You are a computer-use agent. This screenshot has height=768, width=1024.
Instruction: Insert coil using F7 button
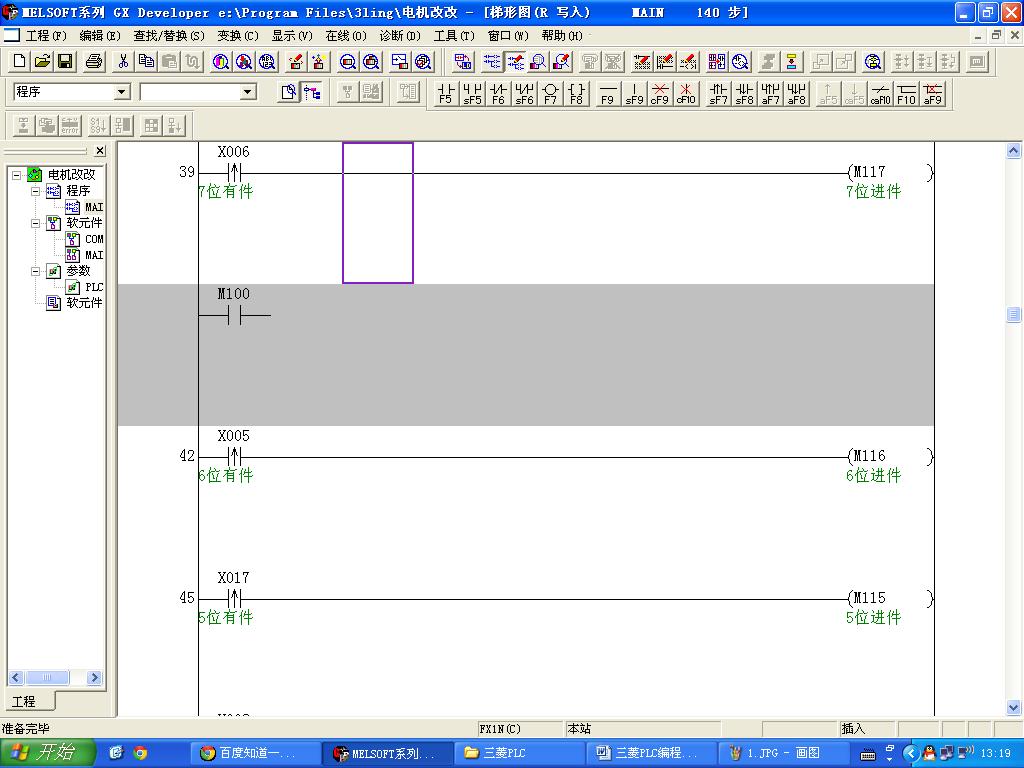(550, 94)
